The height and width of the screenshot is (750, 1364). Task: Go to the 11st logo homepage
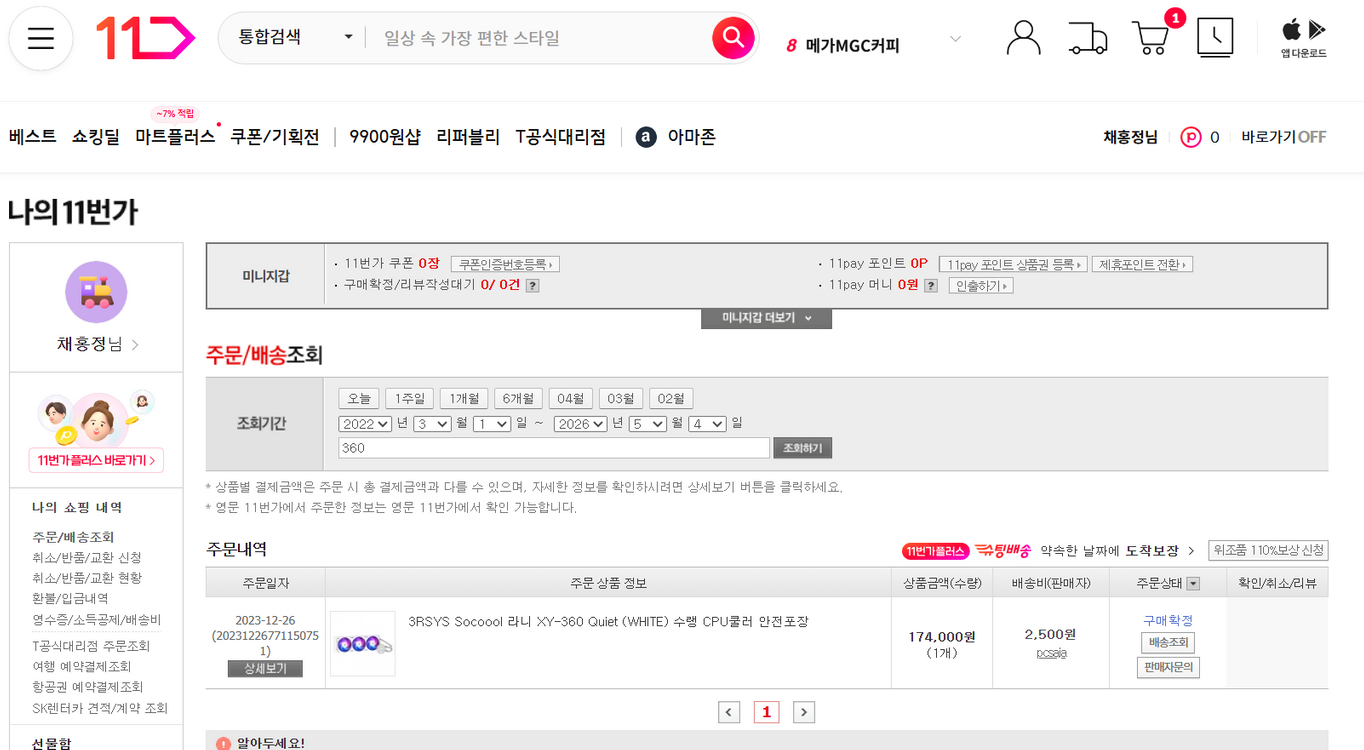(145, 39)
